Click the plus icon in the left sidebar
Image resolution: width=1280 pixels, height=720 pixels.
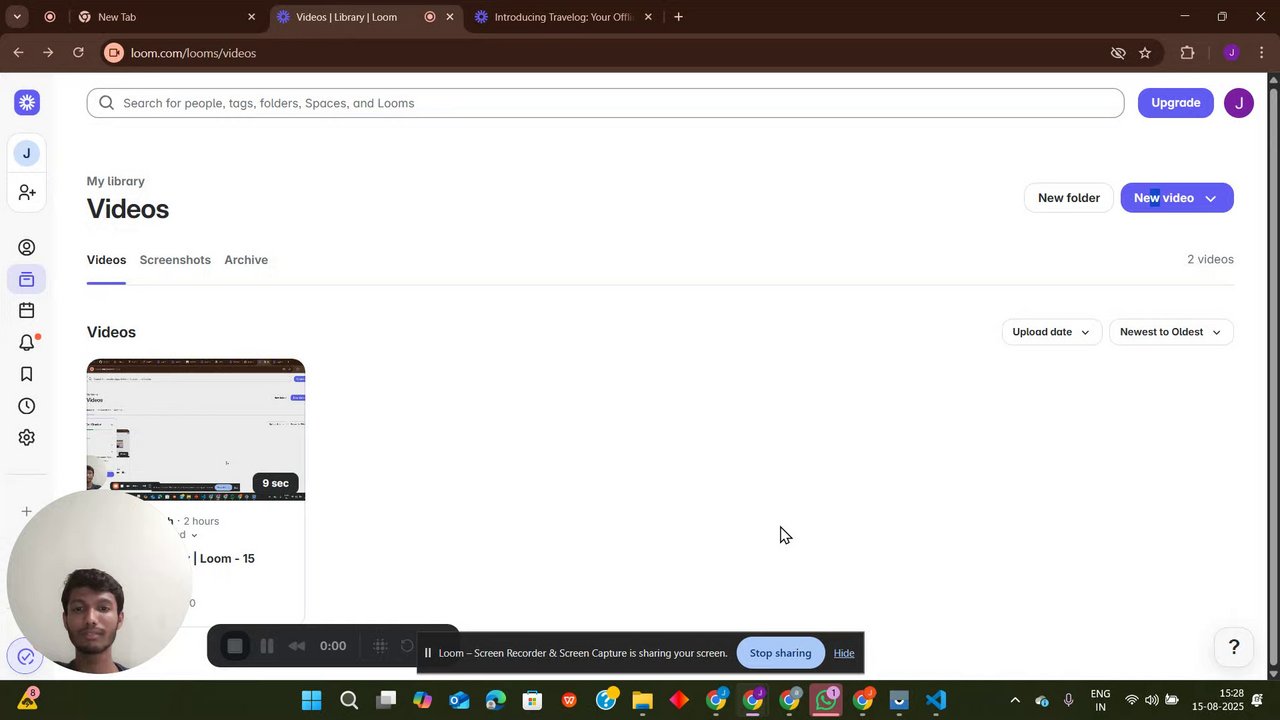(x=27, y=511)
